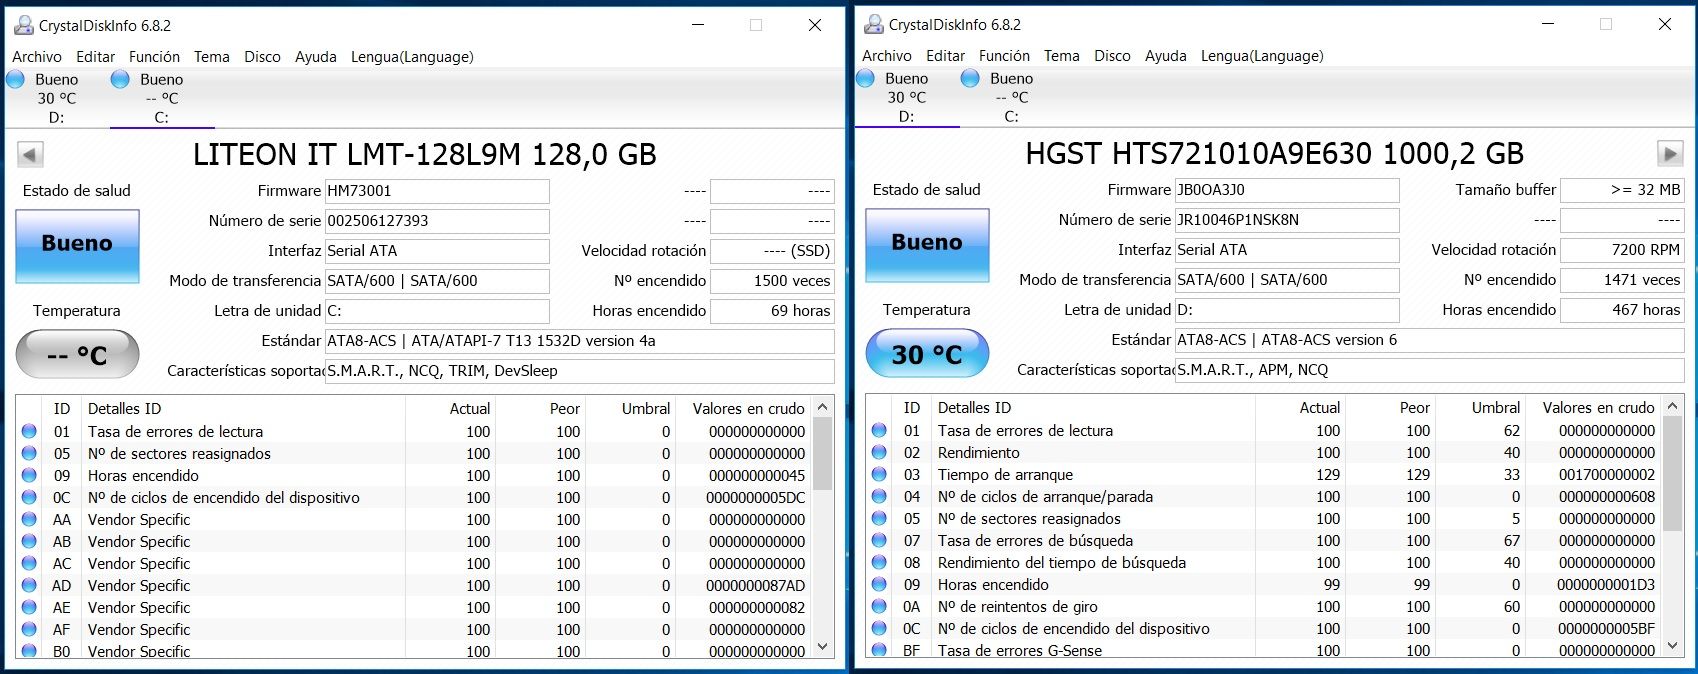Click the next disk arrow in right window

click(x=1670, y=153)
